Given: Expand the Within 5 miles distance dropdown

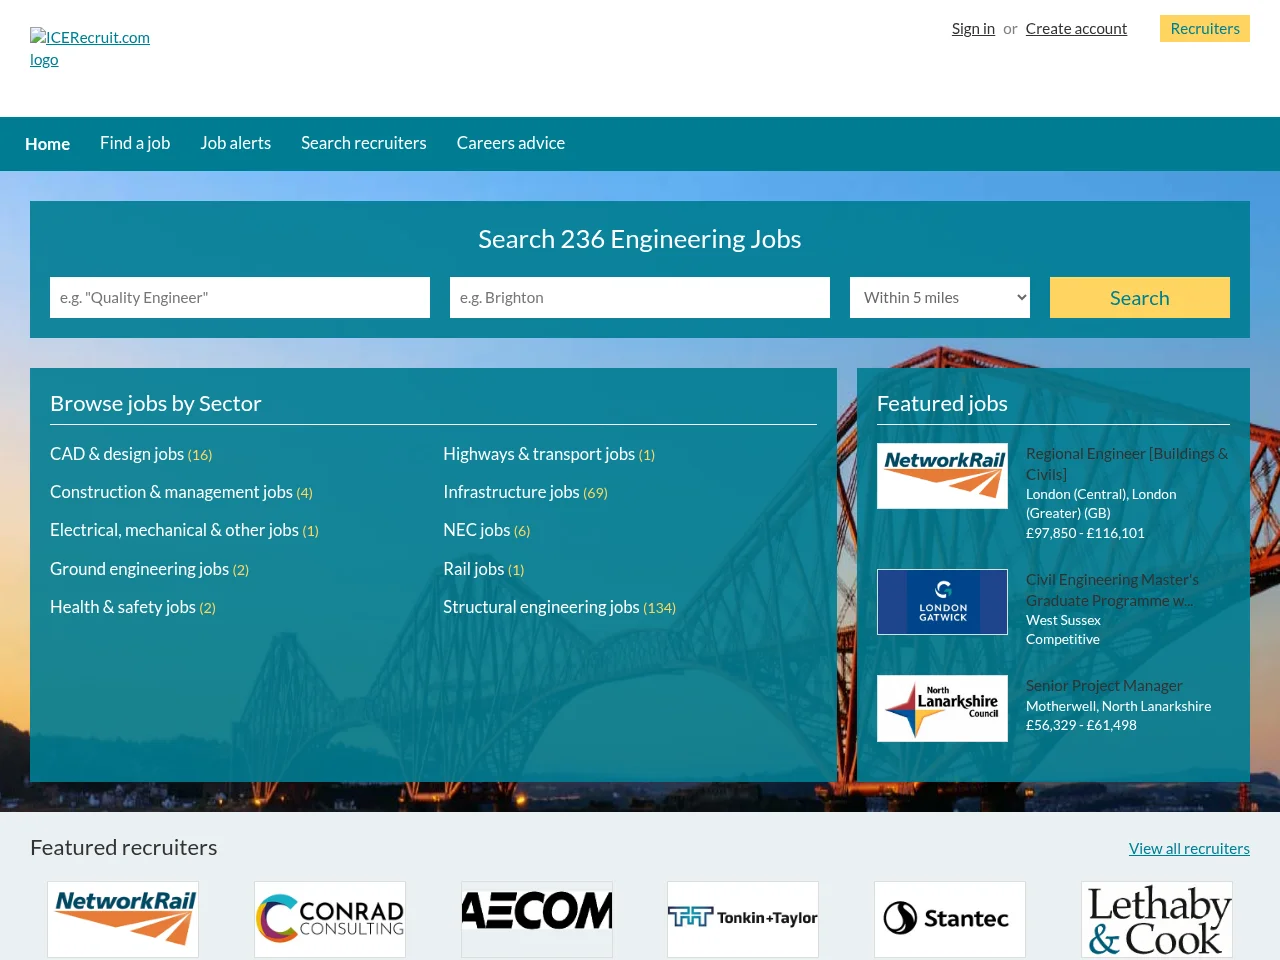Looking at the screenshot, I should [940, 298].
